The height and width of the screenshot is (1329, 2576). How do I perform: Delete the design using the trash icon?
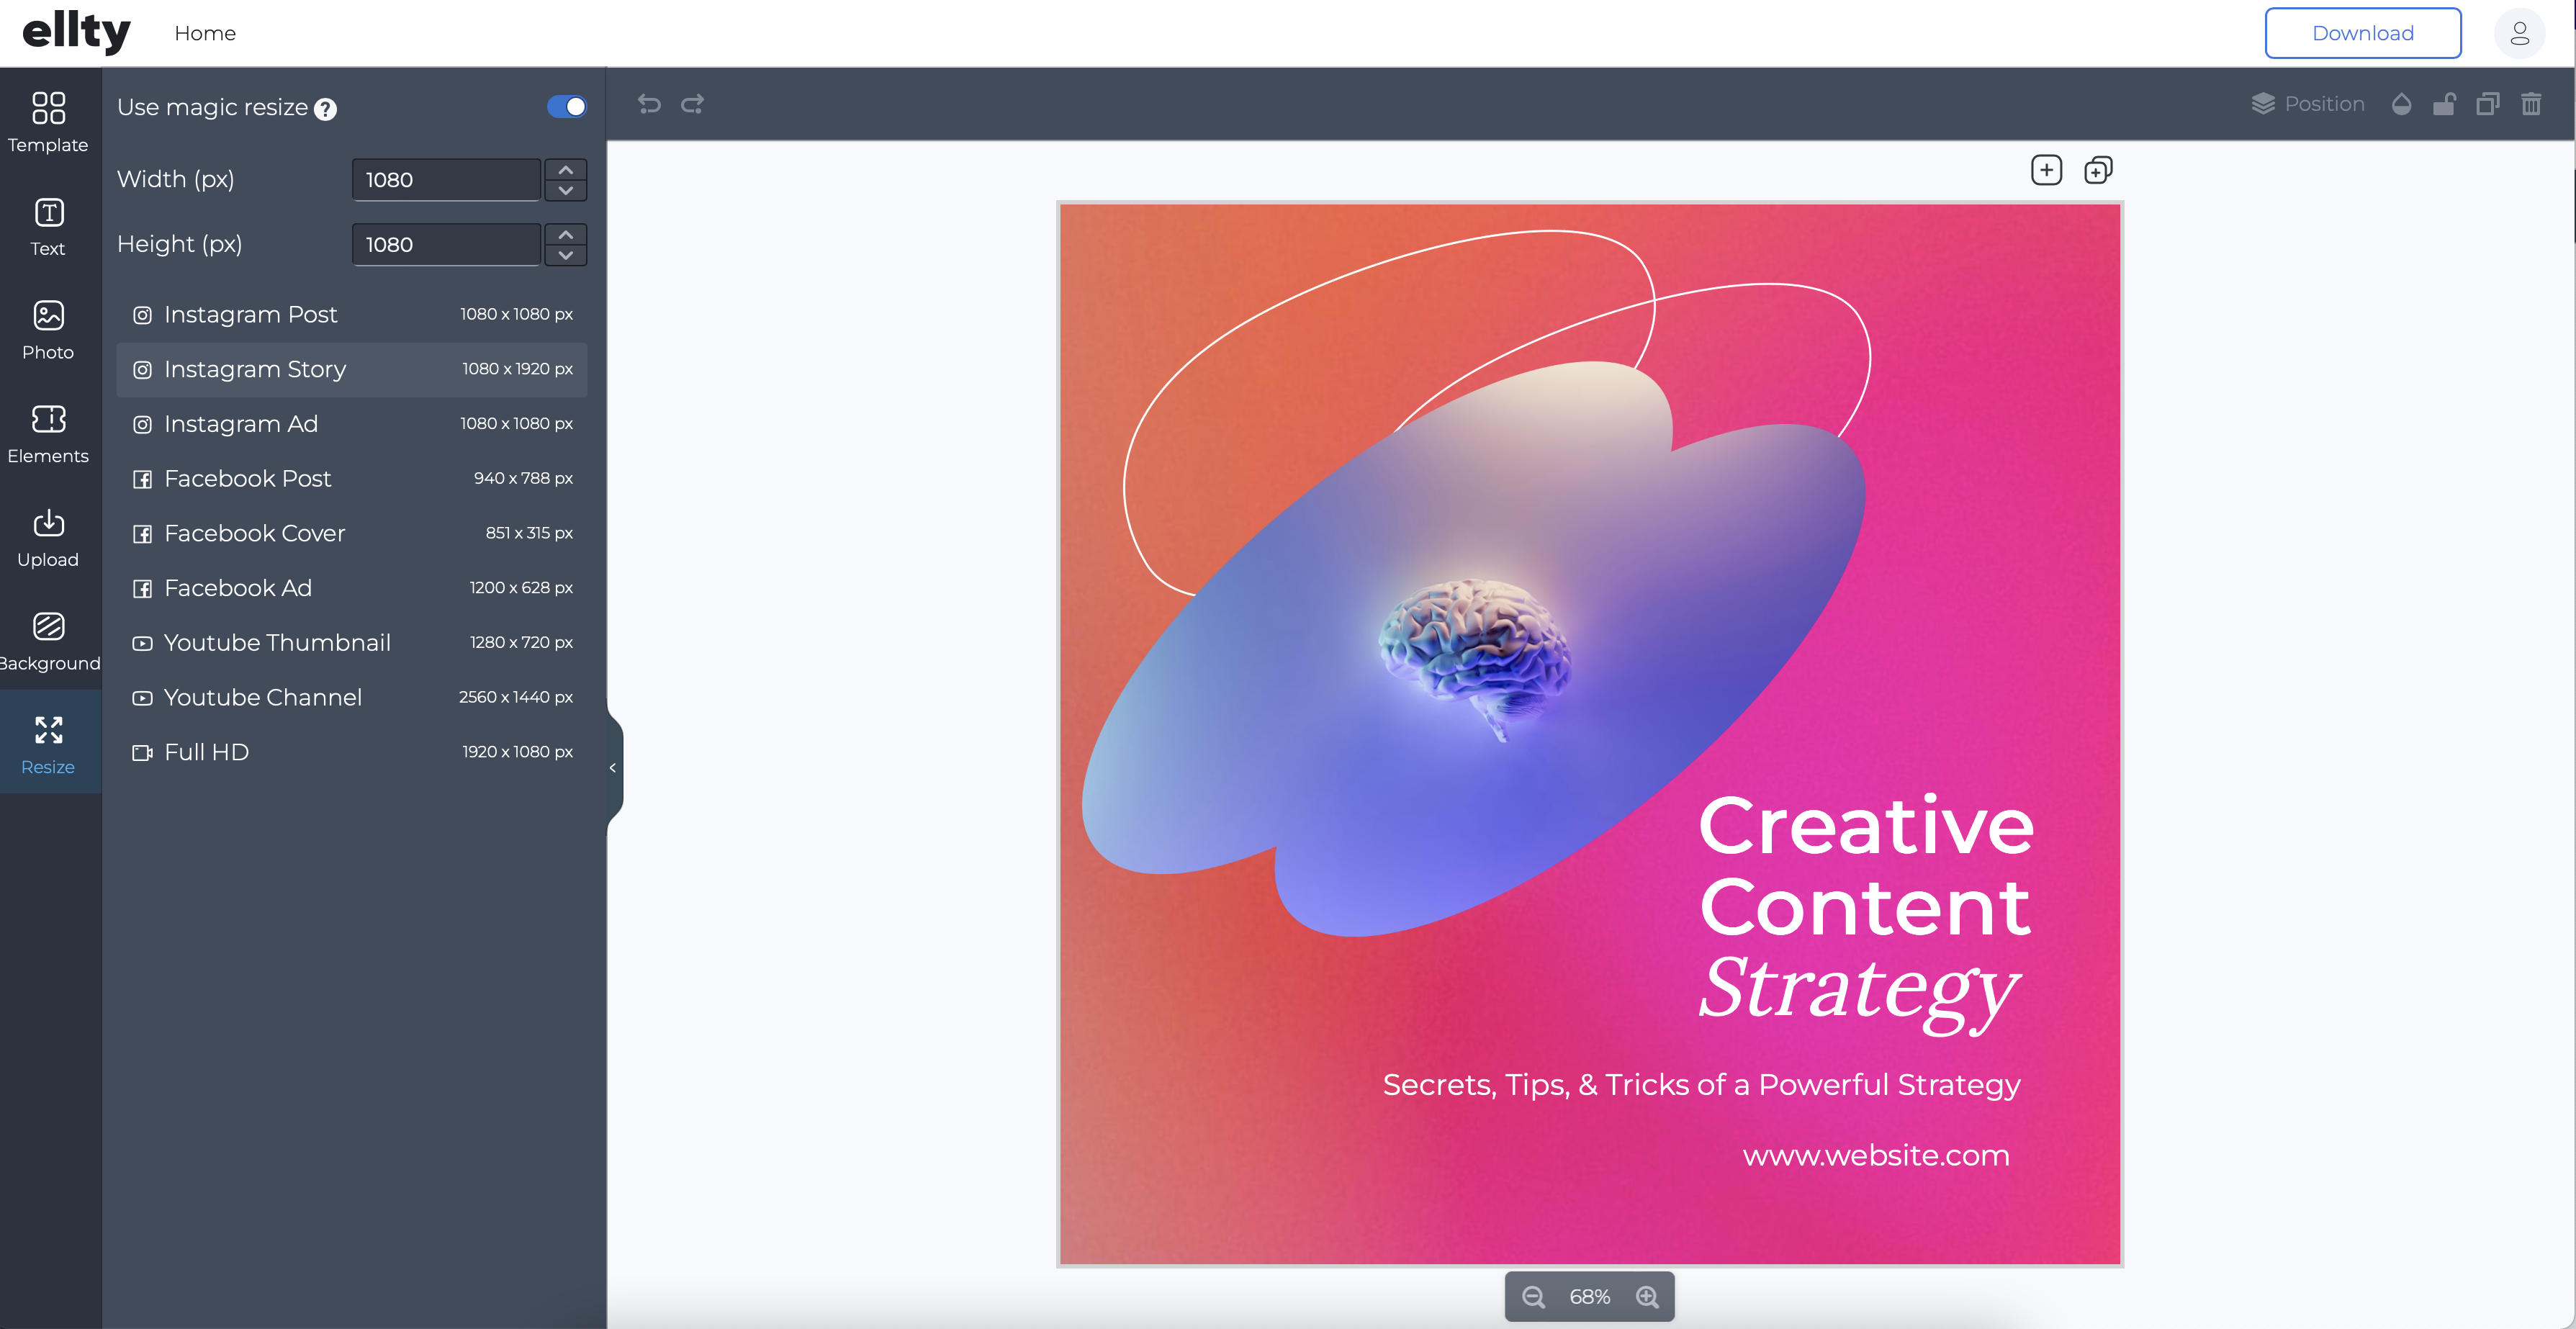pyautogui.click(x=2532, y=104)
